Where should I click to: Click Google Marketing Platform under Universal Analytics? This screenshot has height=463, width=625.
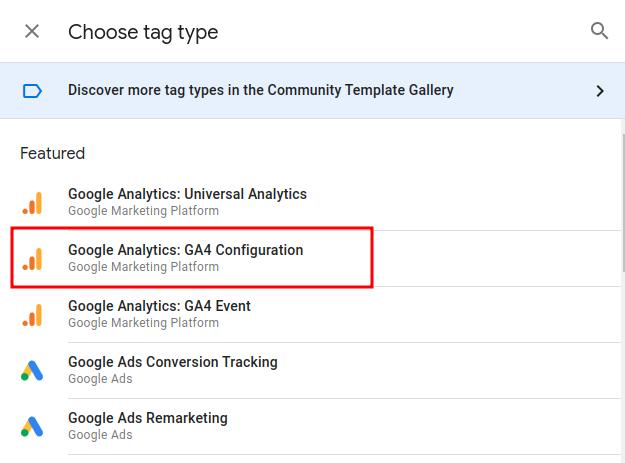click(143, 210)
